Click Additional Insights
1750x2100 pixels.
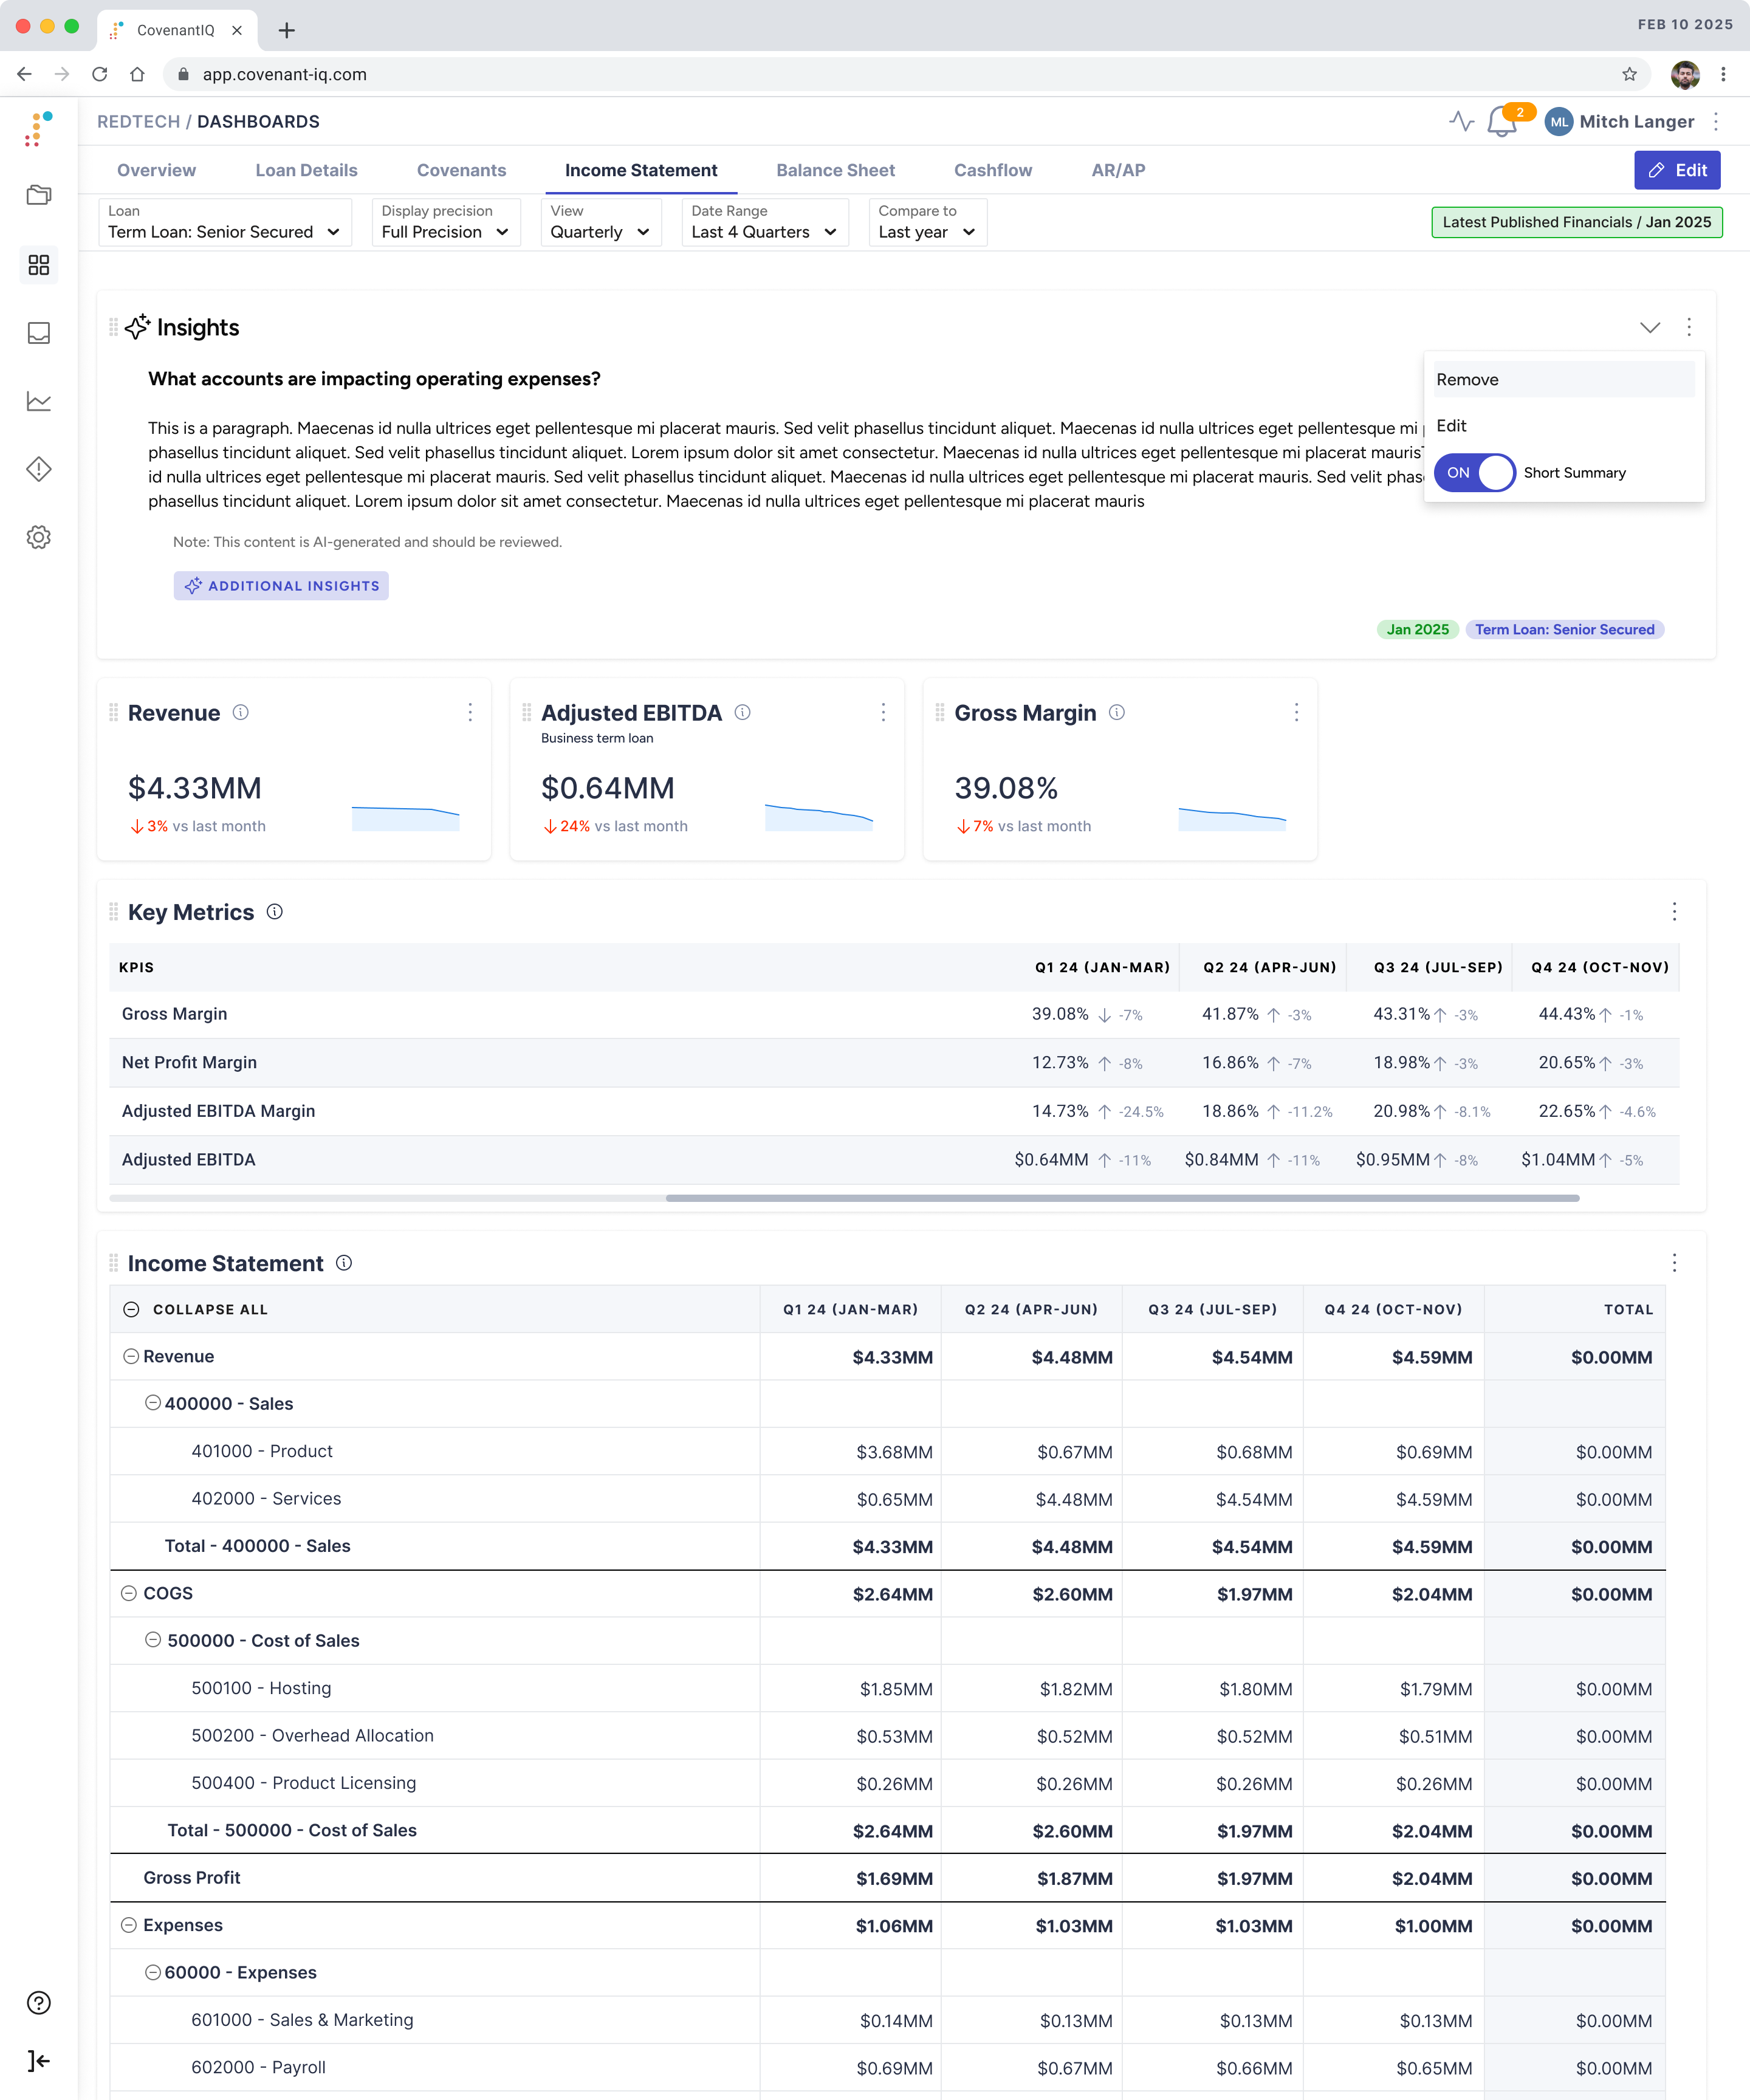[281, 586]
